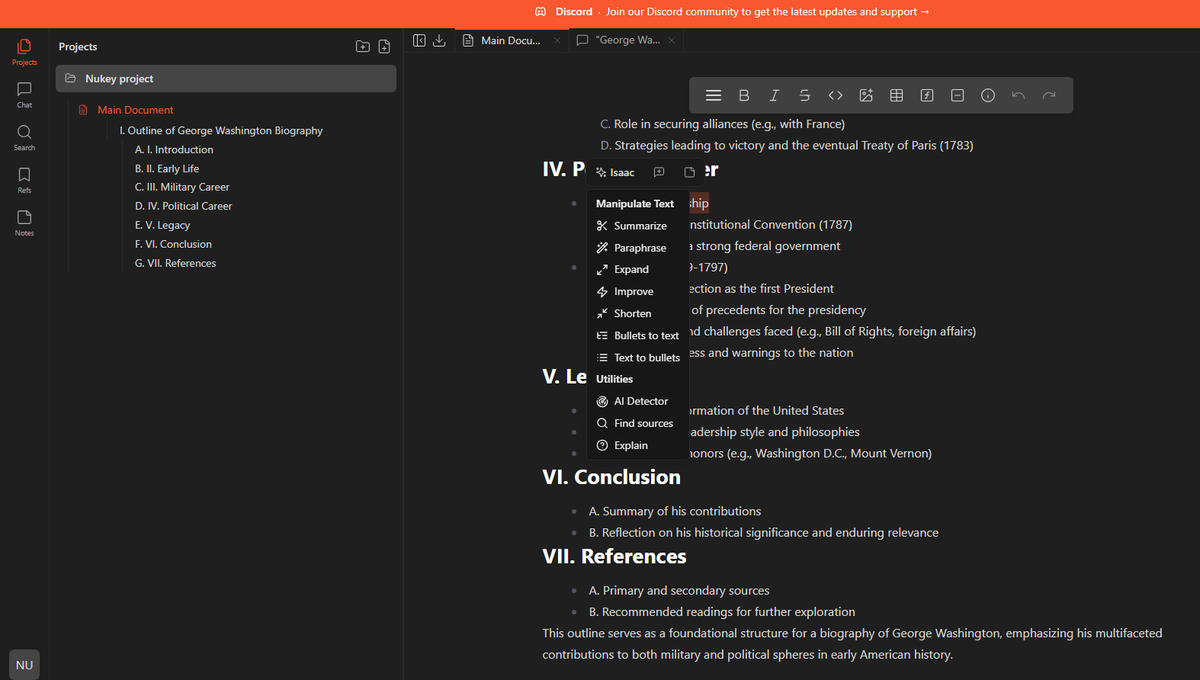
Task: Choose Expand in the text menu
Action: point(638,270)
